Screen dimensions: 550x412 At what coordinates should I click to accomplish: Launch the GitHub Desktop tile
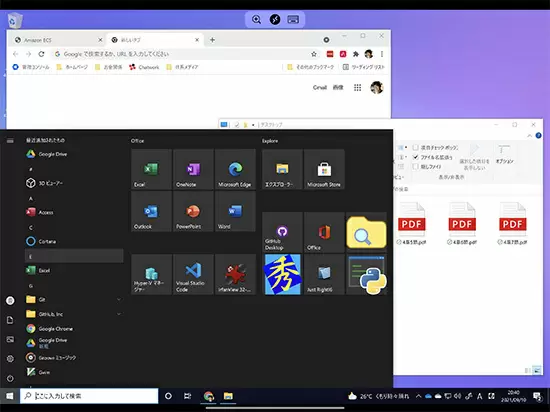282,232
